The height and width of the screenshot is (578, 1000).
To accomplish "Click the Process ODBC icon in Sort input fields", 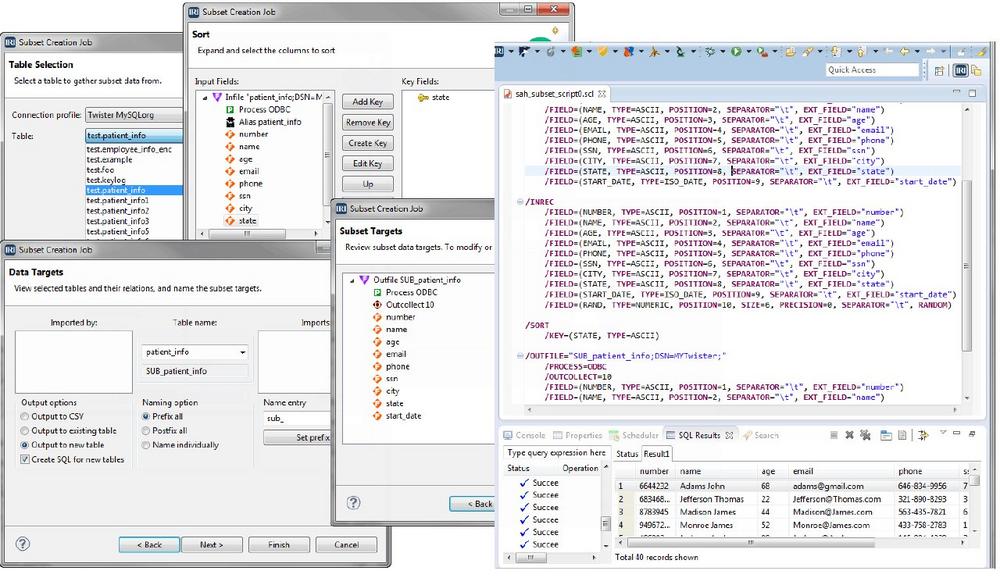I will tap(229, 108).
